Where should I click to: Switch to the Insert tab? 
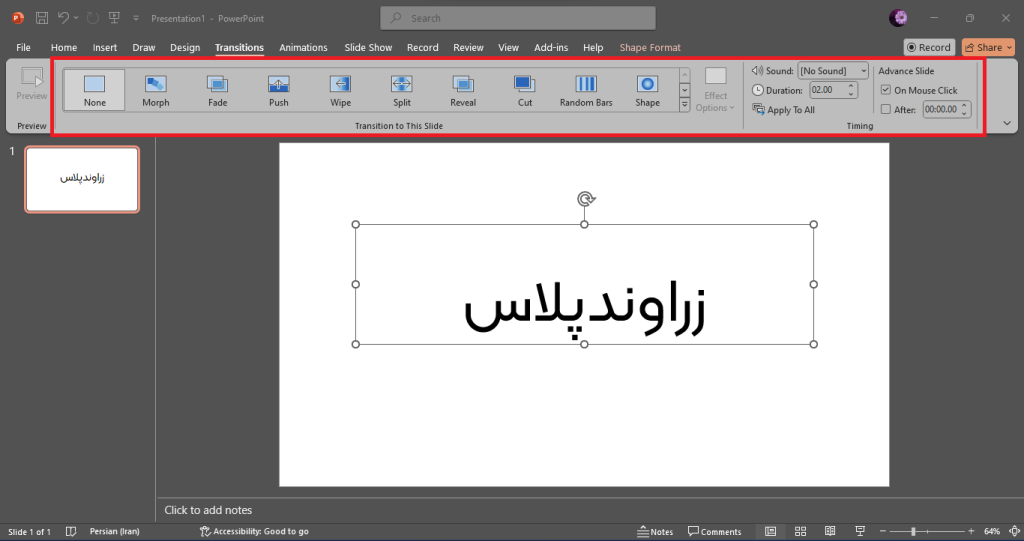pos(104,47)
